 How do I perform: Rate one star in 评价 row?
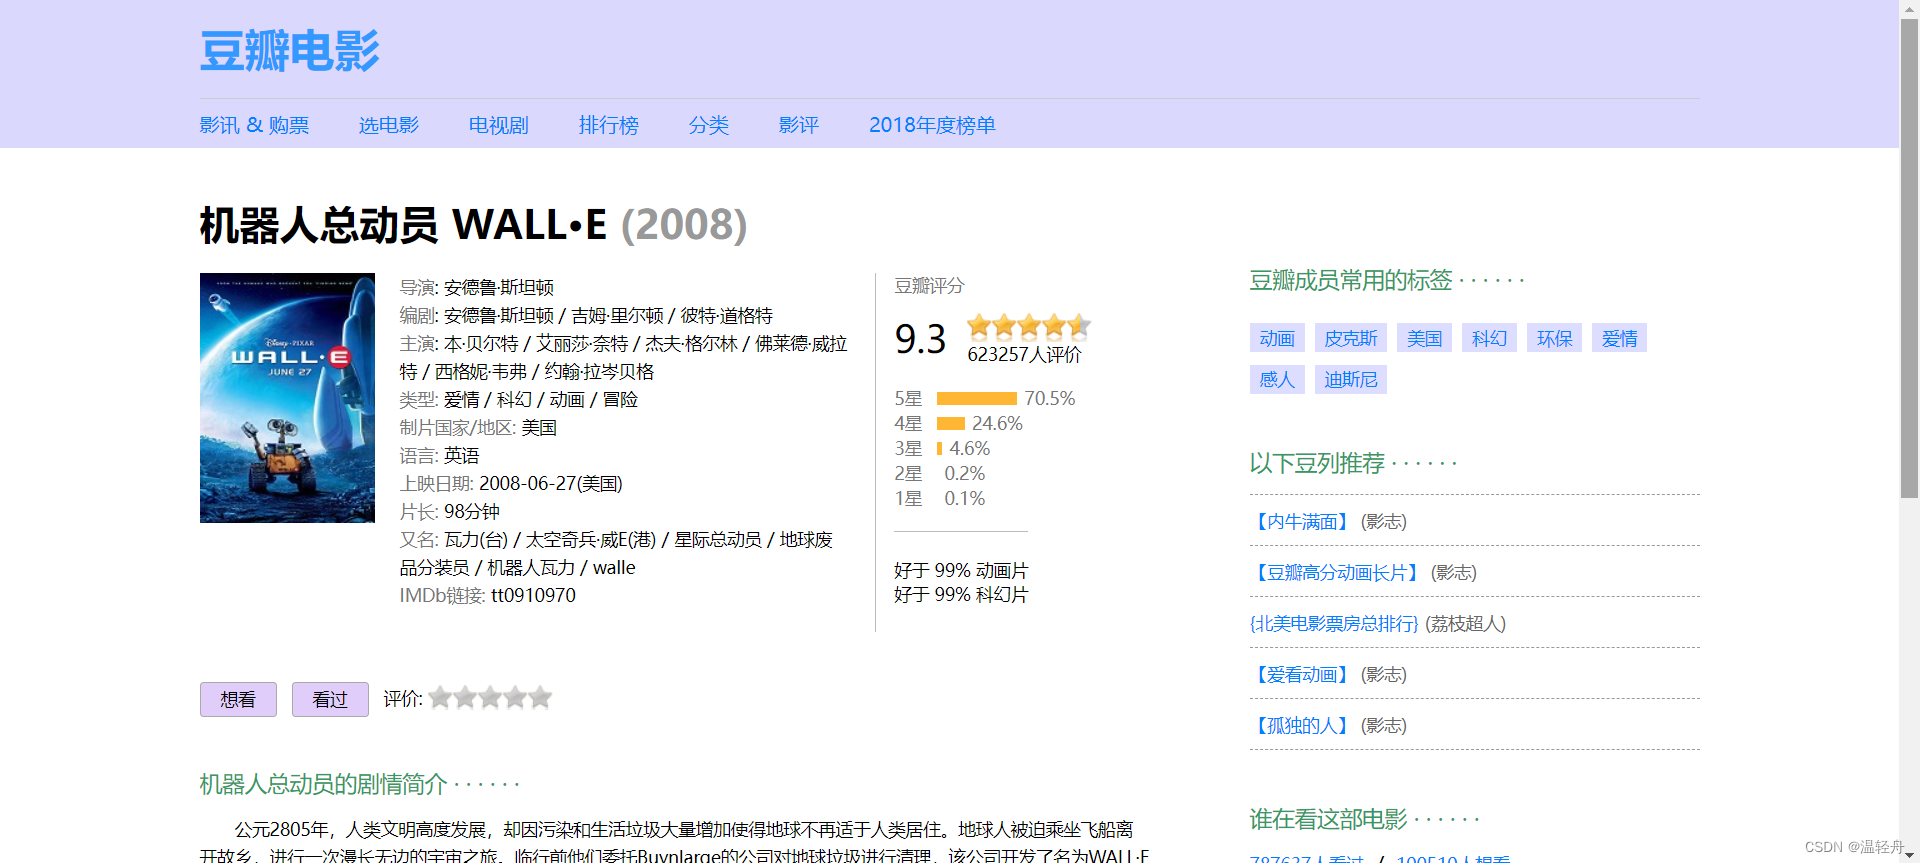click(441, 697)
